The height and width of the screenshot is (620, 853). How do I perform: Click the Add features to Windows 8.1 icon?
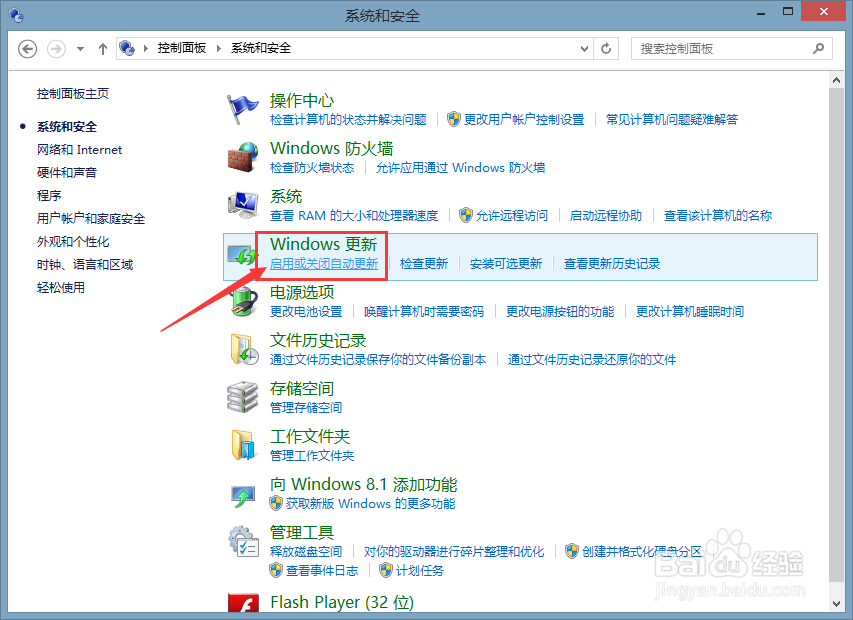tap(242, 495)
